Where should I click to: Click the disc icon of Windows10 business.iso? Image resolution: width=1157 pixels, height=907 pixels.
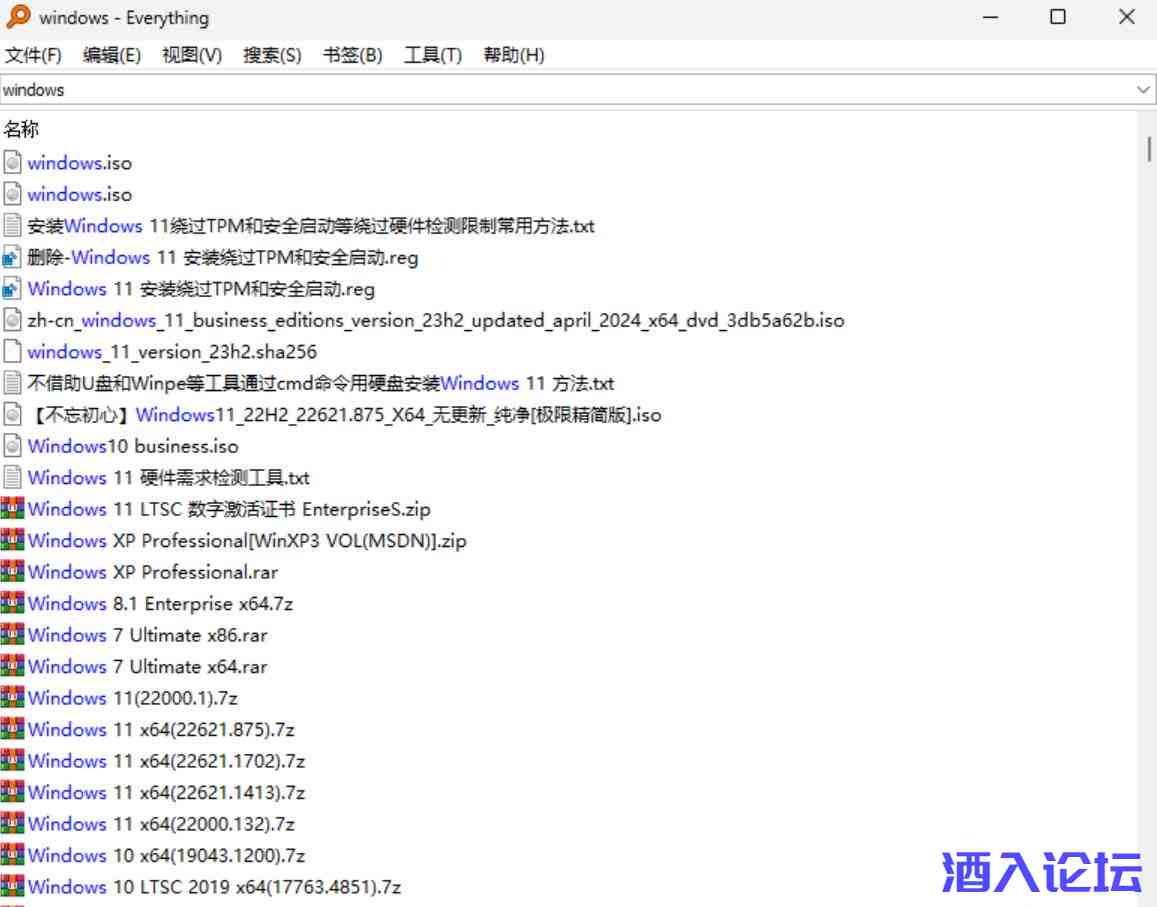coord(12,446)
